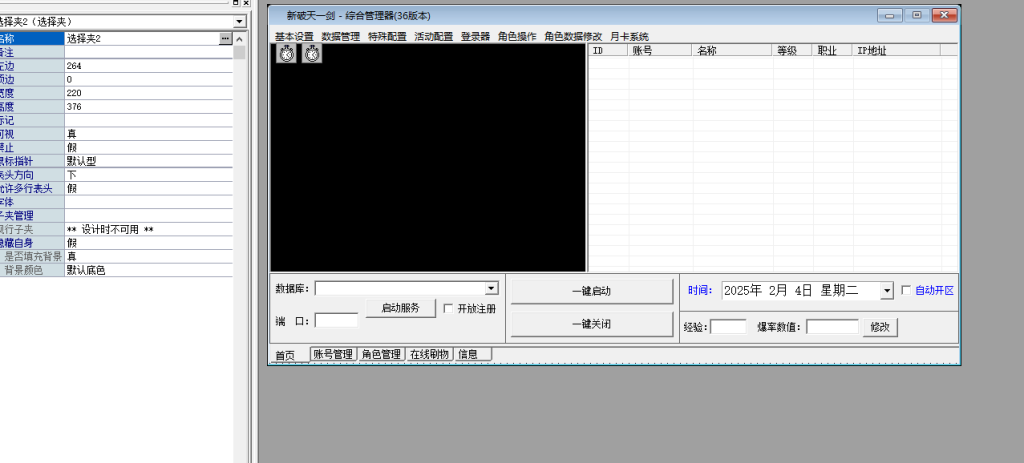The image size is (1024, 463).
Task: Switch to the 信息 tab
Action: [x=473, y=354]
